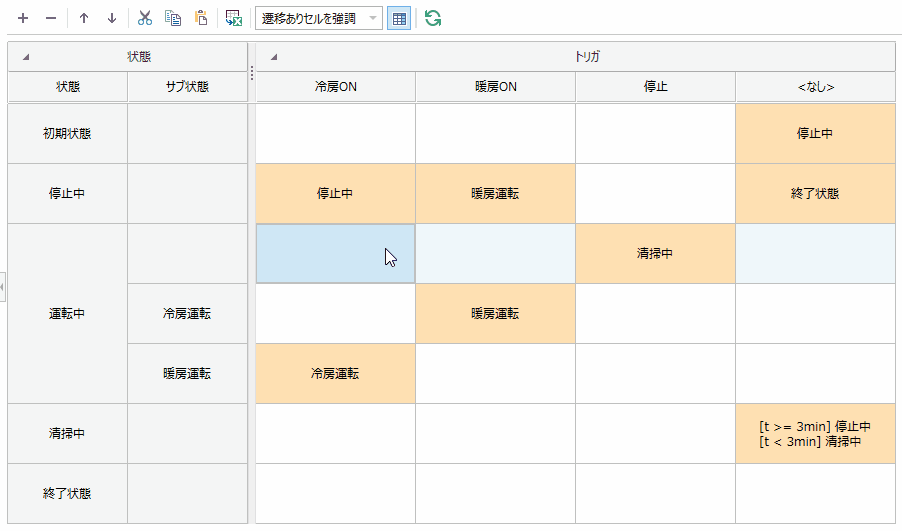Click the minus icon to remove a row
Viewport: 902px width, 531px height.
(50, 18)
